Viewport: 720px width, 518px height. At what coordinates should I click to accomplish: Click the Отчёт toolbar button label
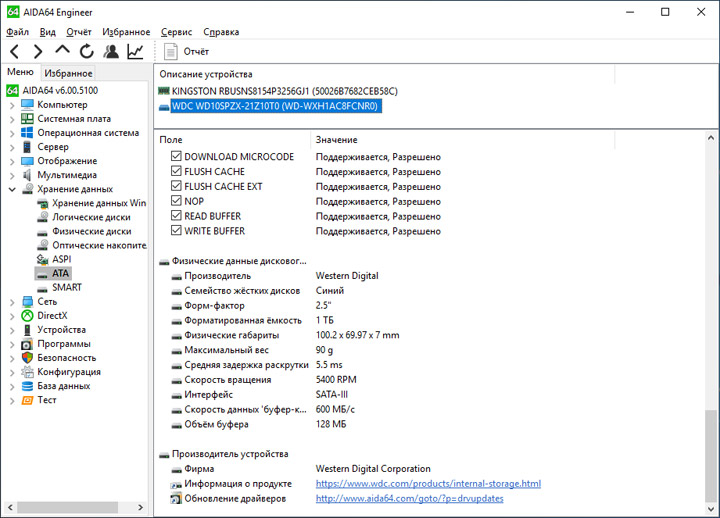(196, 51)
